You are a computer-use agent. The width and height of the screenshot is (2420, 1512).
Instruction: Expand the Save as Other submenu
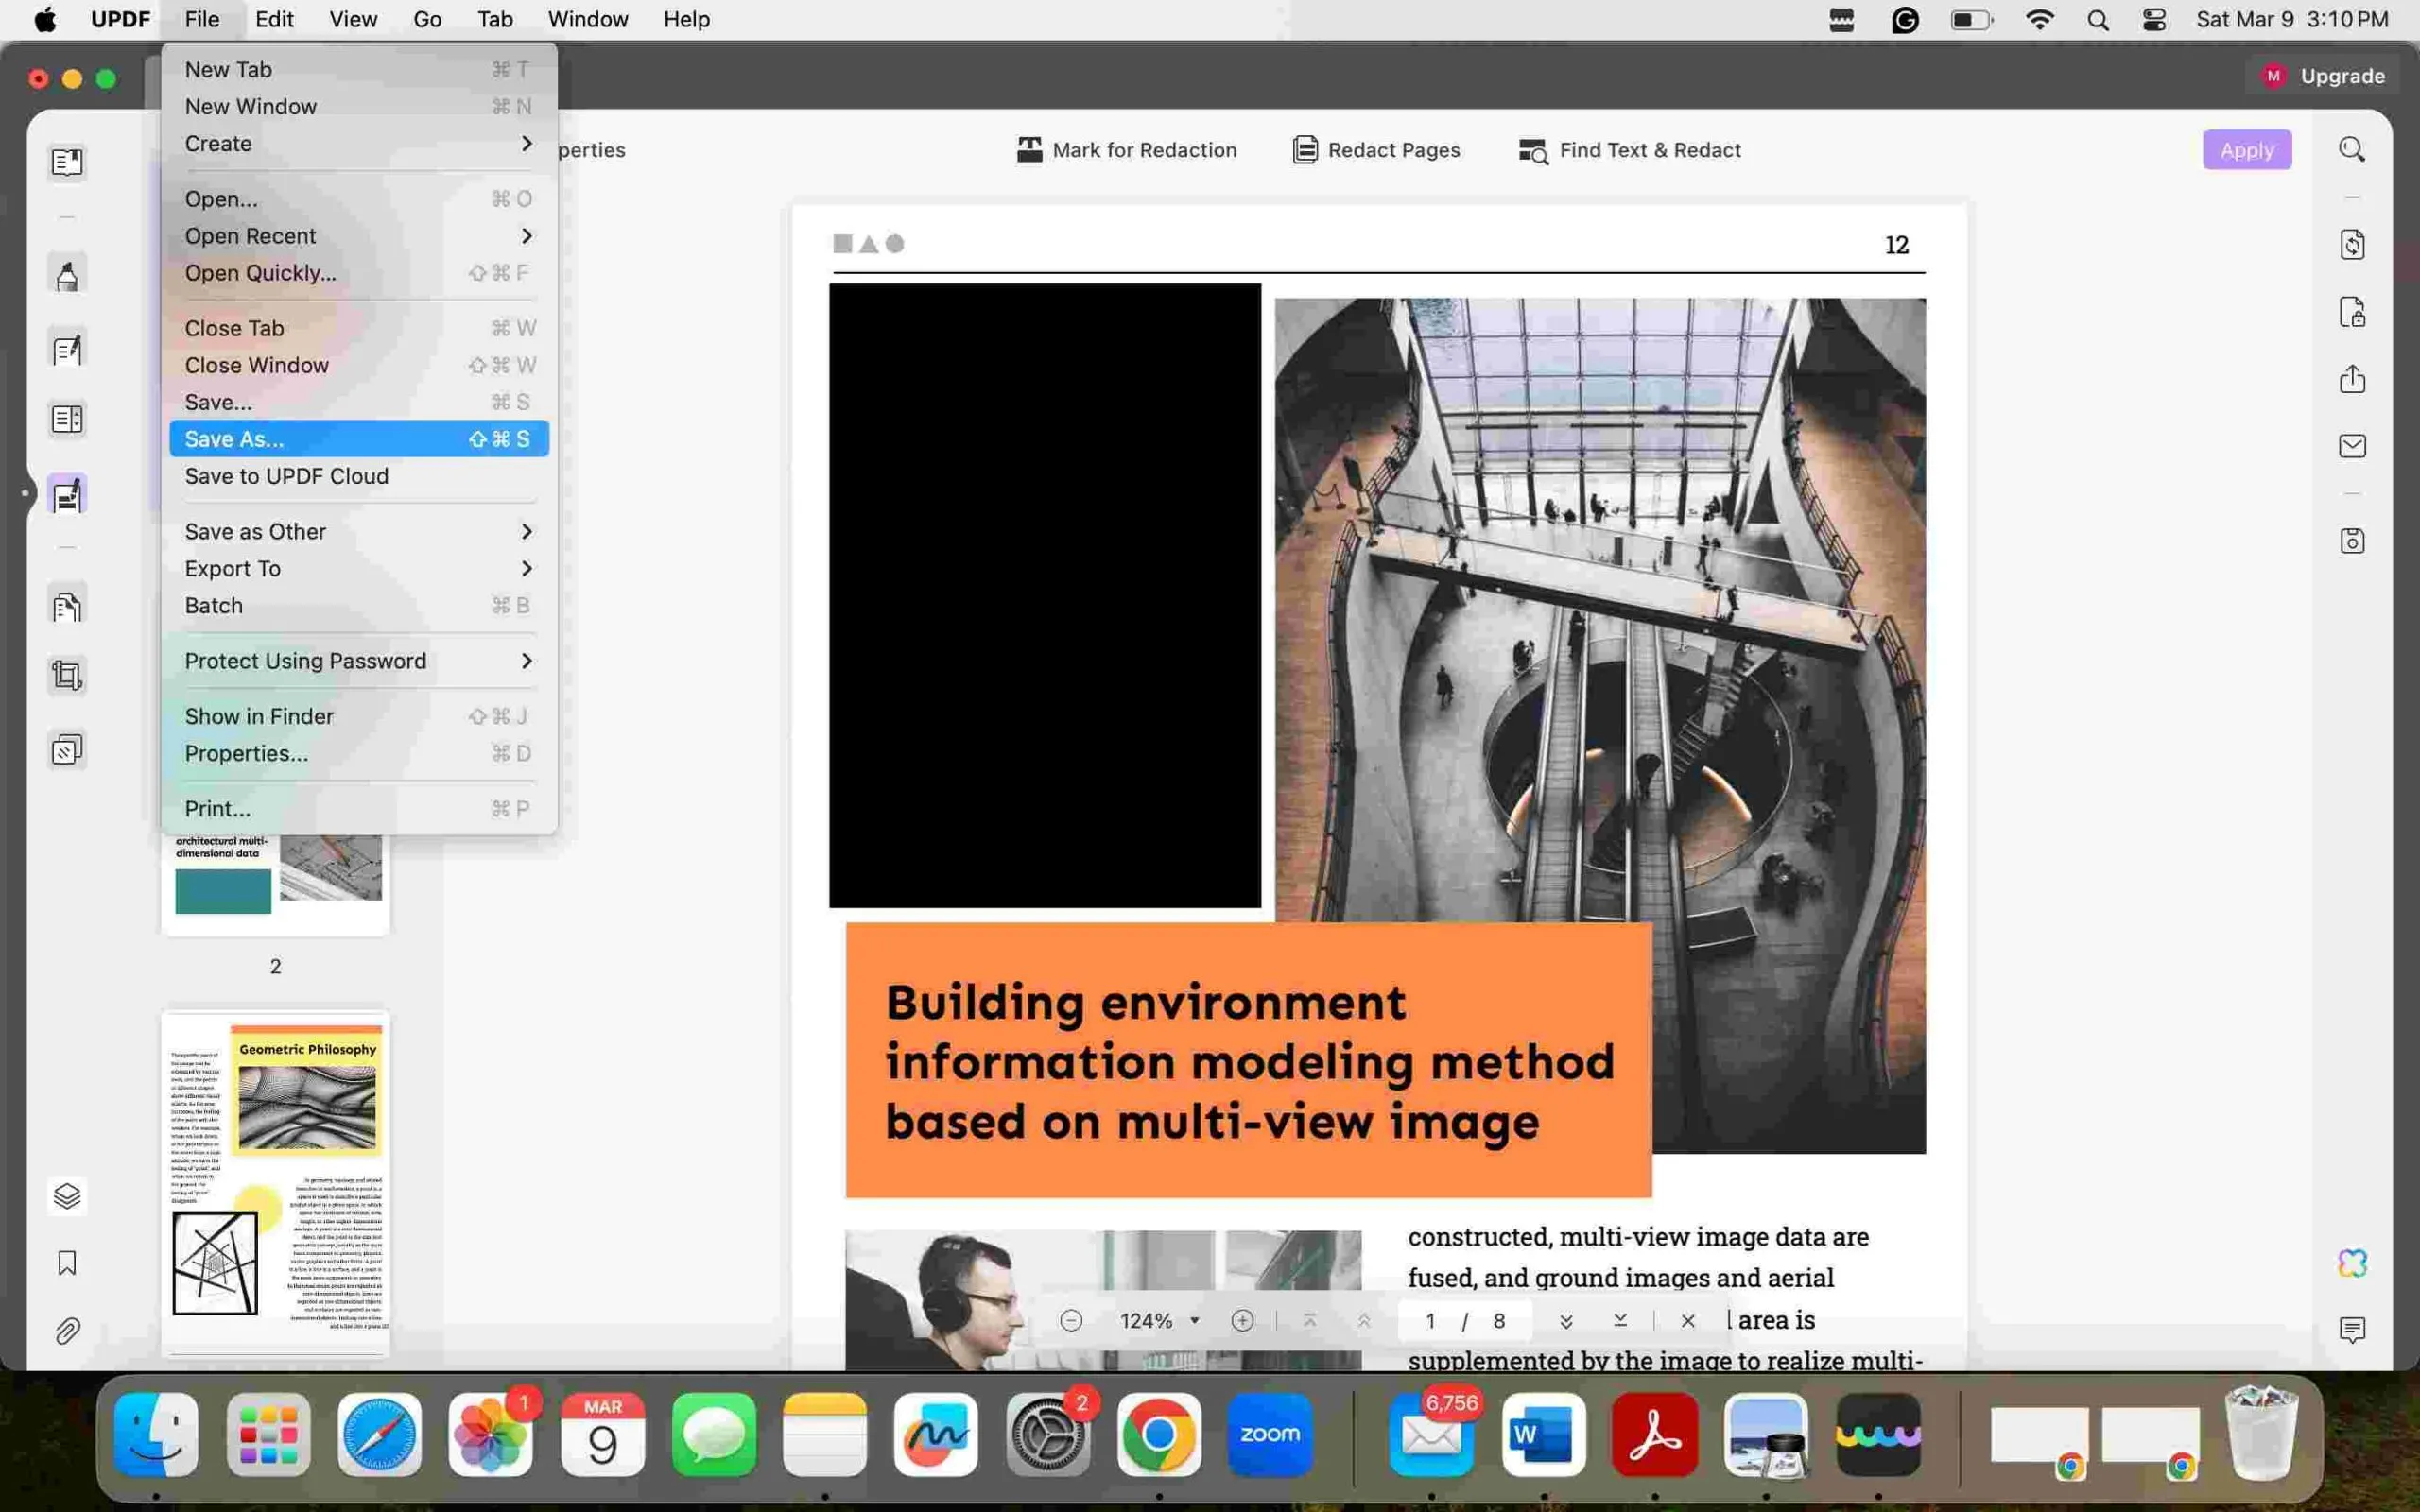pos(358,531)
